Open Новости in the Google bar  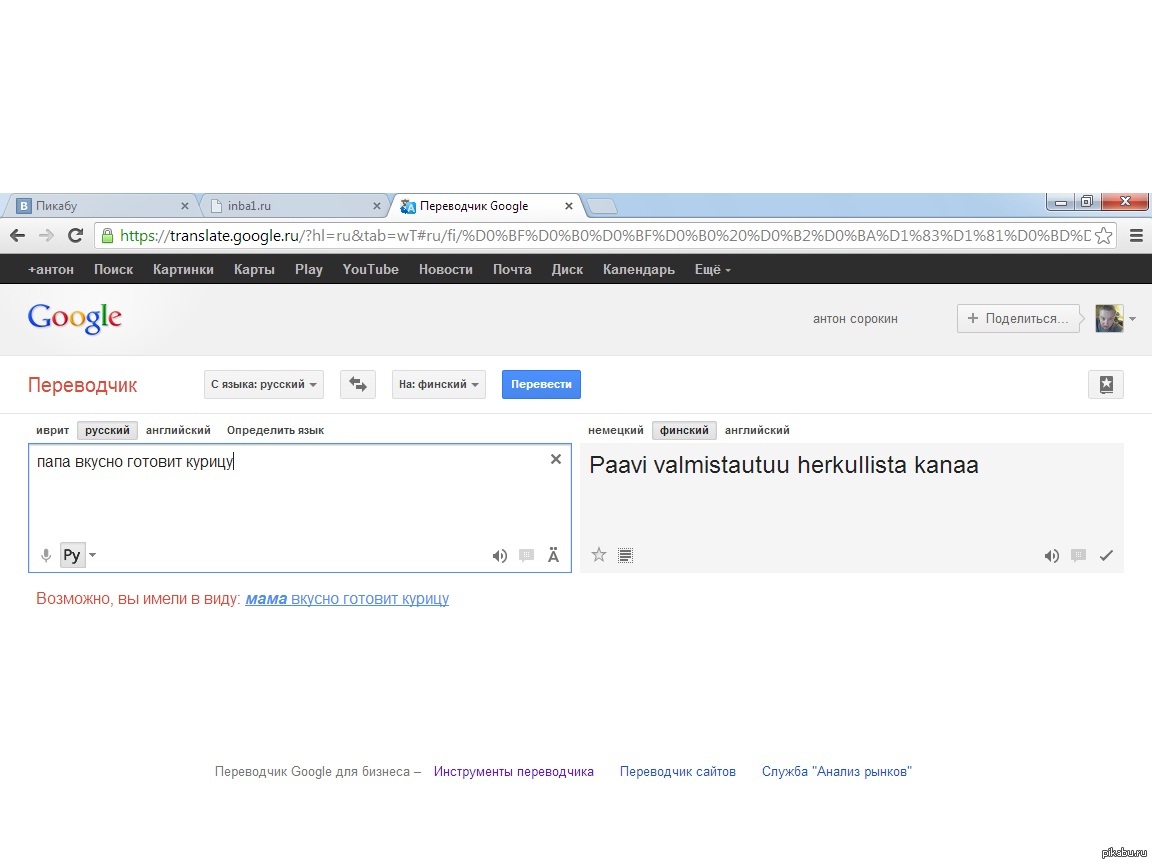point(445,270)
